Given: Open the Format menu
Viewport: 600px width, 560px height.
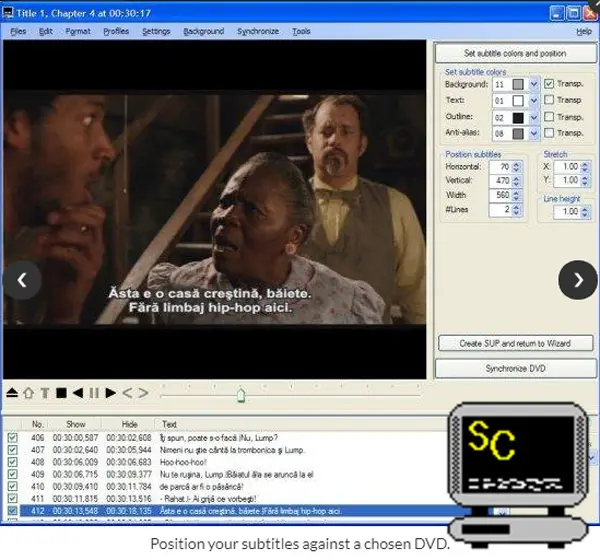Looking at the screenshot, I should [78, 31].
